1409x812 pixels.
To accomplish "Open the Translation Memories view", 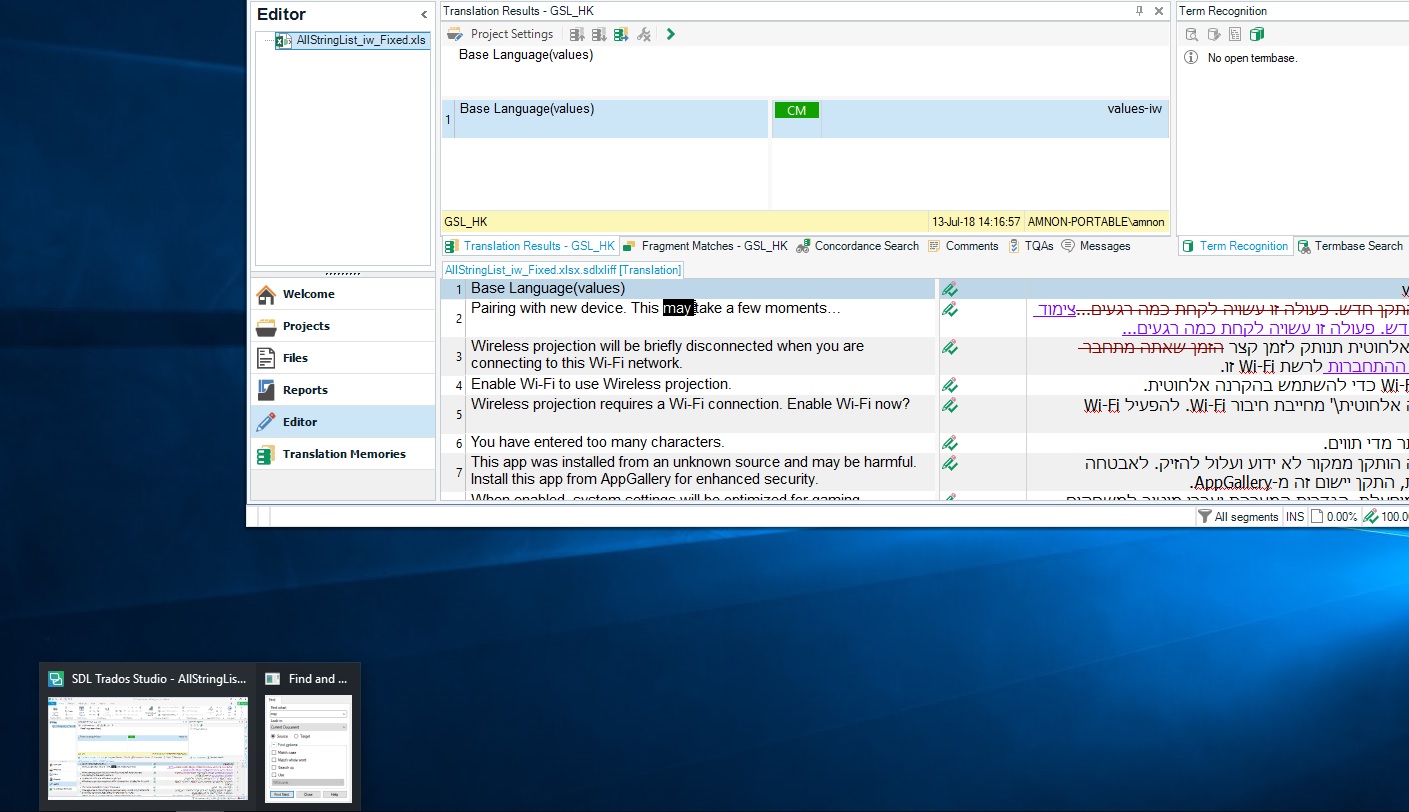I will (343, 454).
